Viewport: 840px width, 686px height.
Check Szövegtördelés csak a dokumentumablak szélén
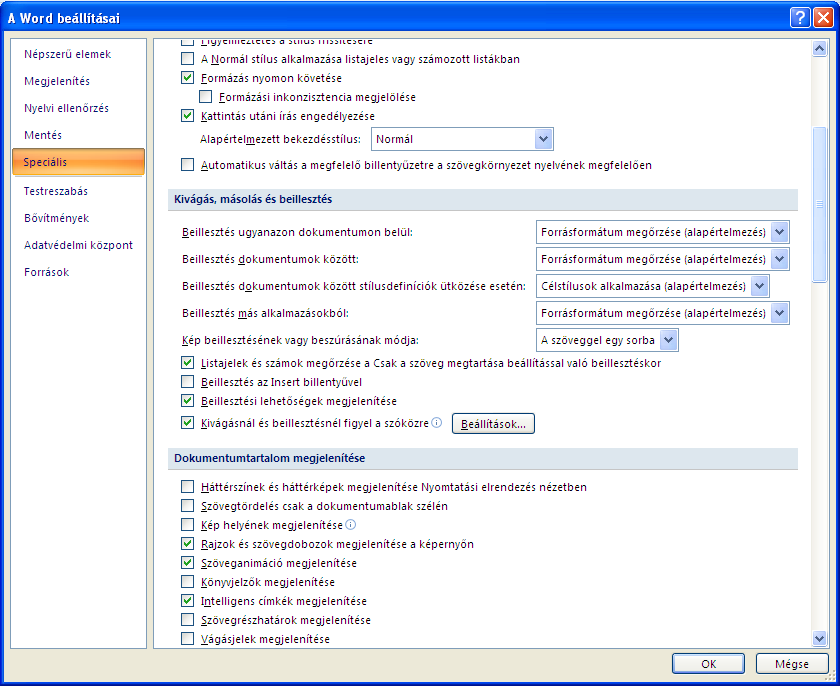188,506
